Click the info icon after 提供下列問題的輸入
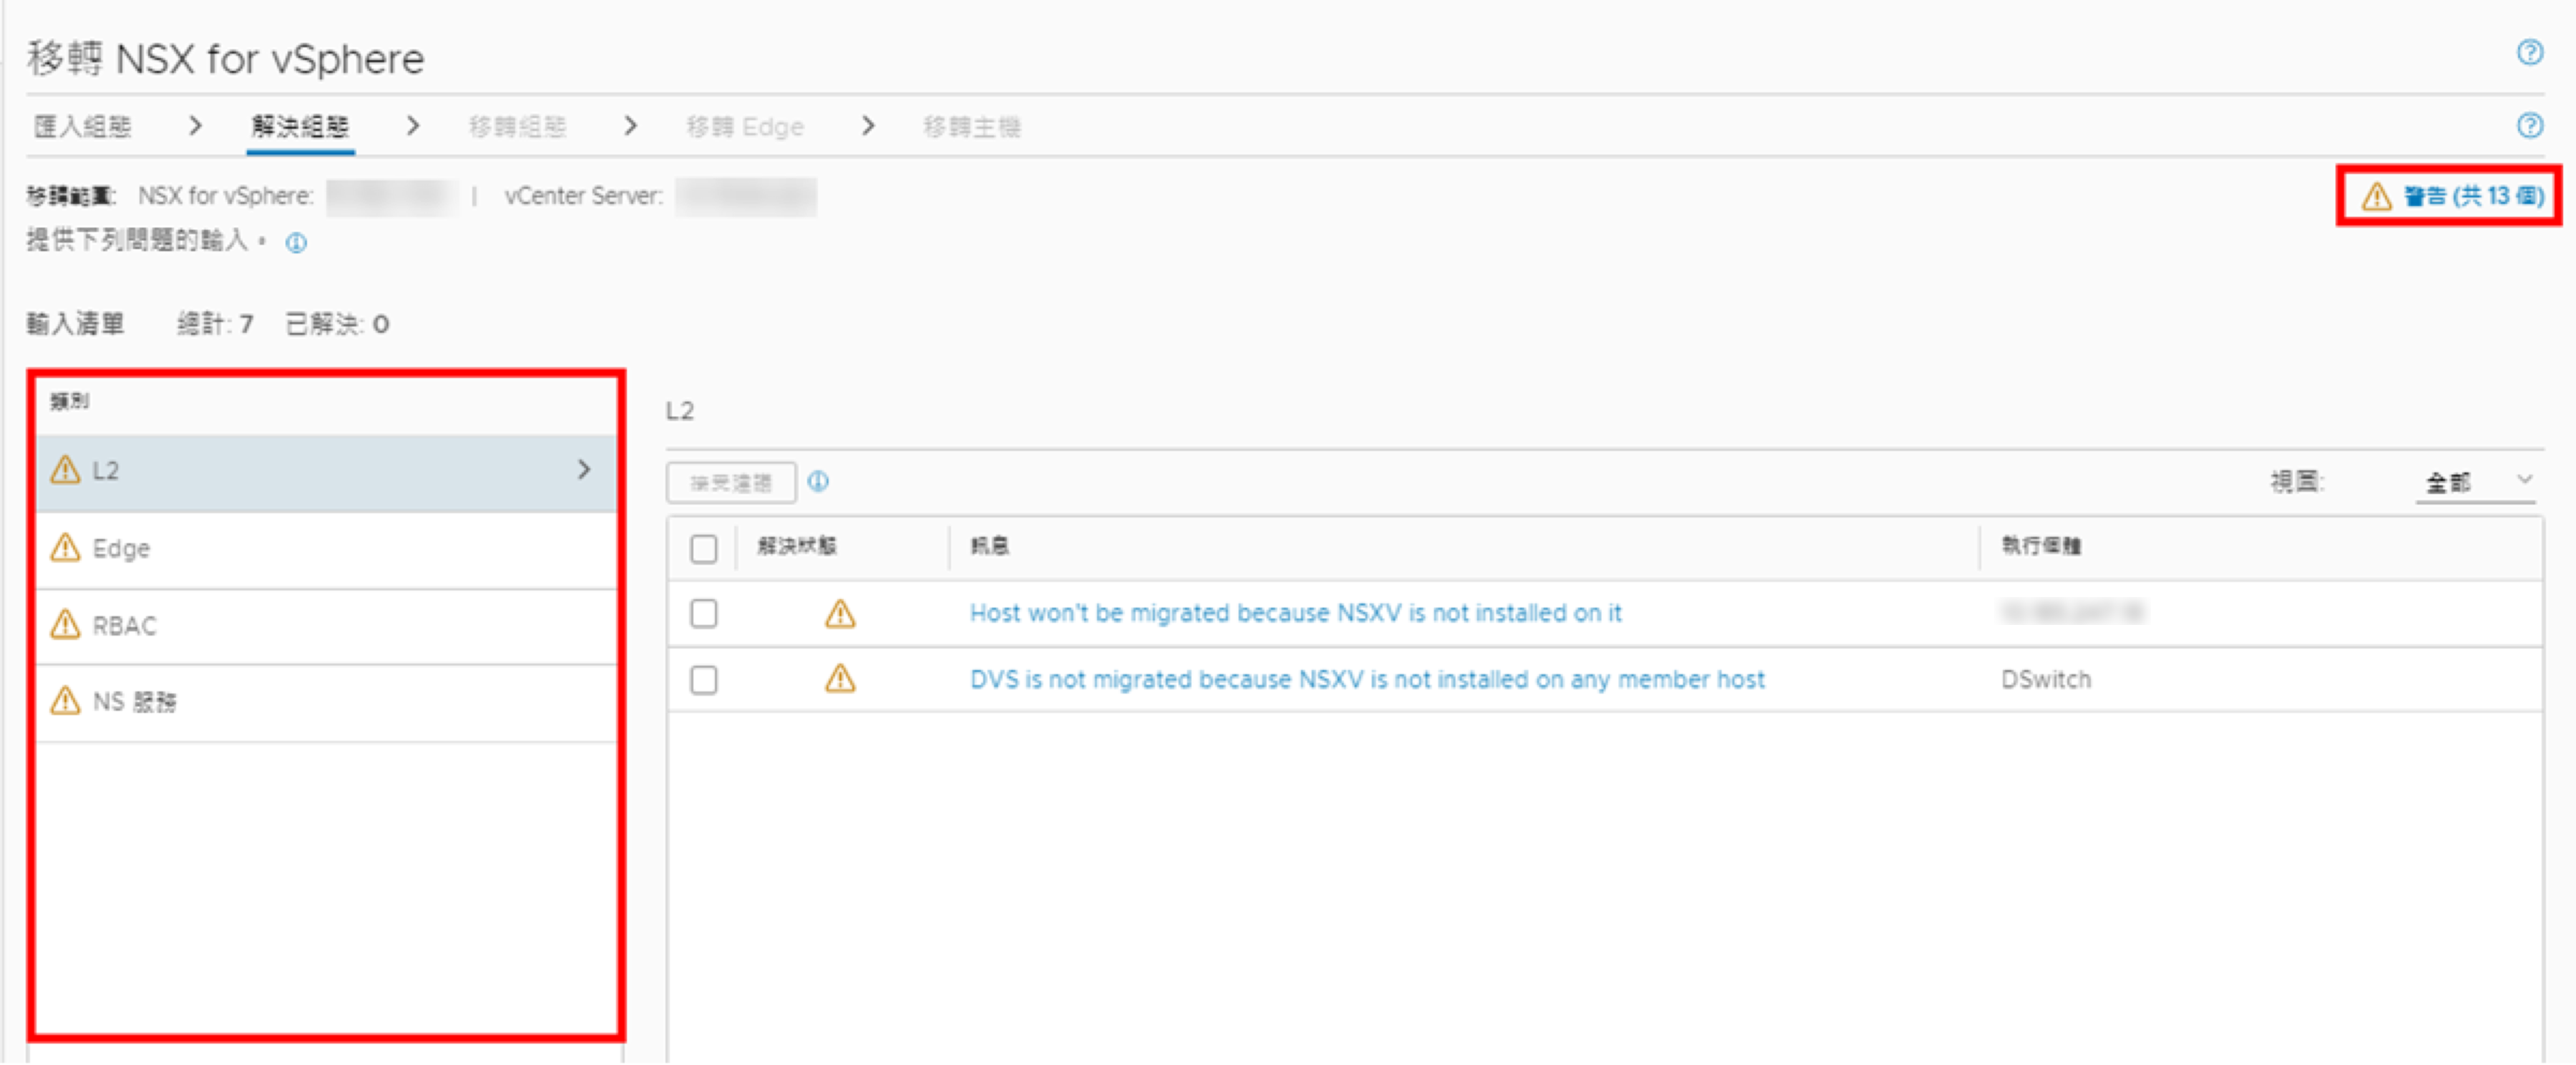This screenshot has width=2576, height=1065. click(x=296, y=243)
